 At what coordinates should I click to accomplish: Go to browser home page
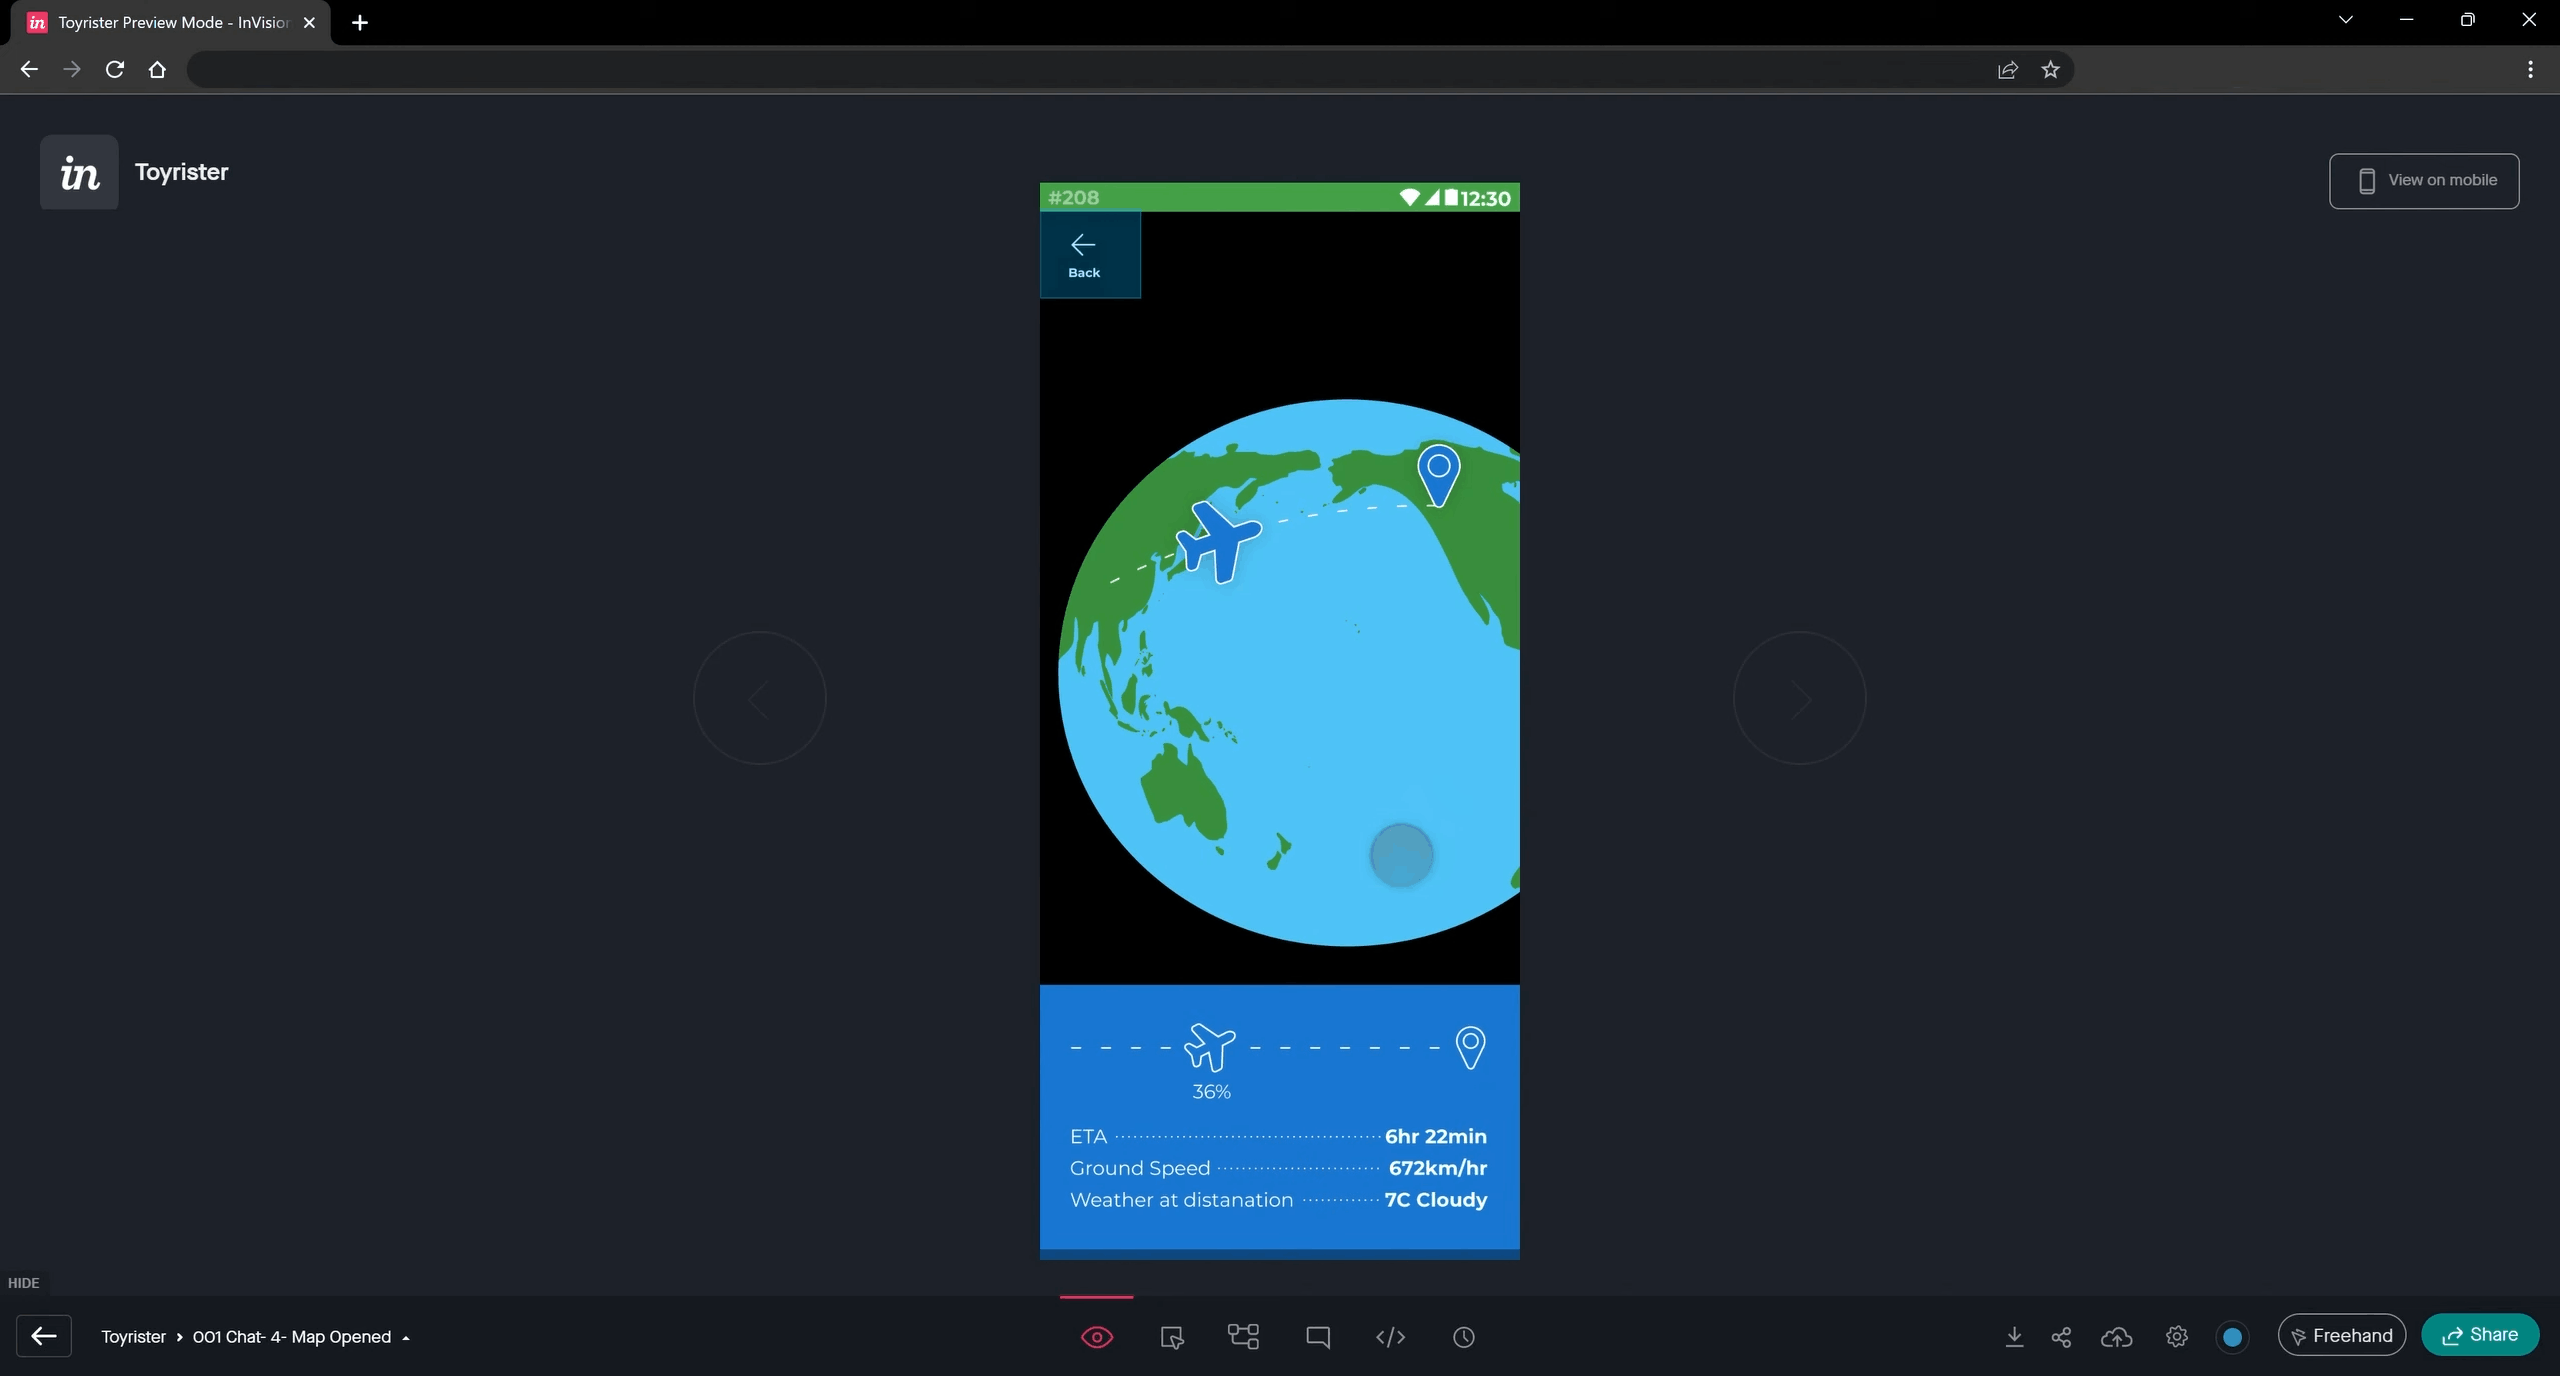click(157, 69)
